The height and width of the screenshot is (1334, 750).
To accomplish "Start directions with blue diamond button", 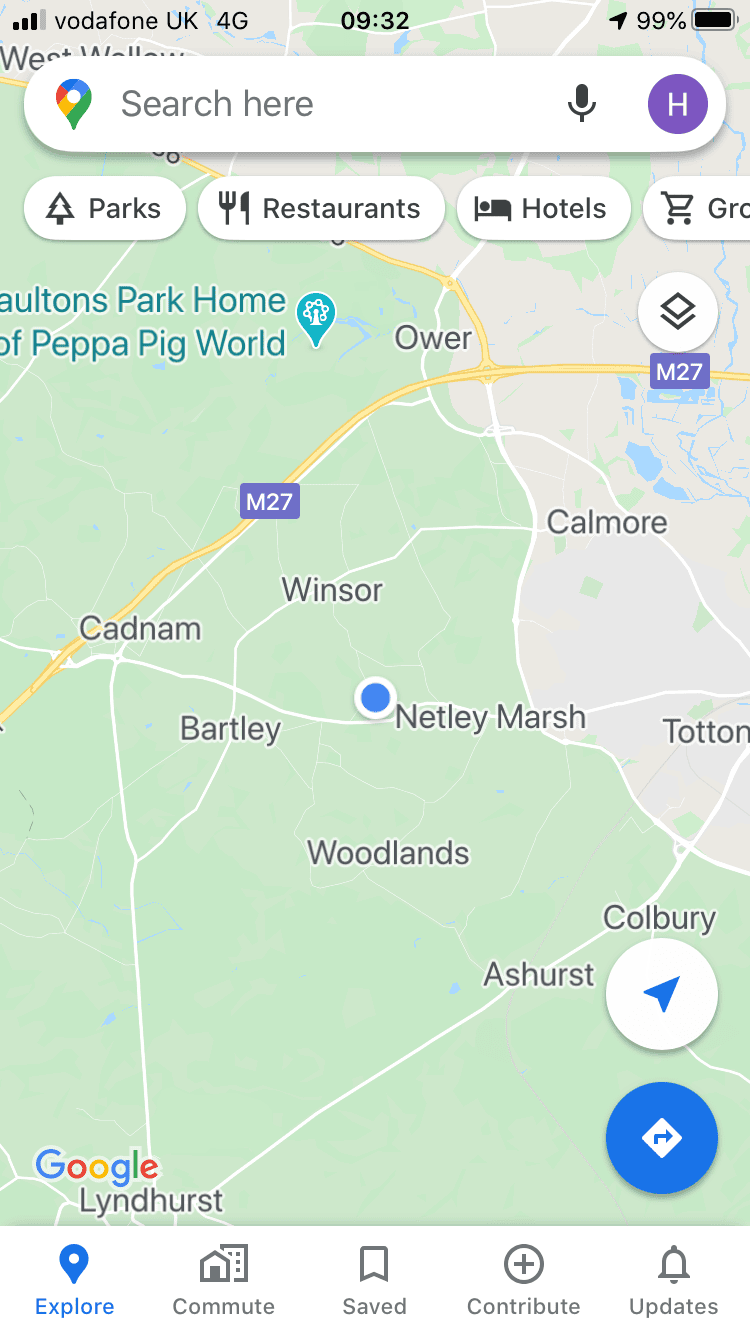I will pyautogui.click(x=662, y=1138).
